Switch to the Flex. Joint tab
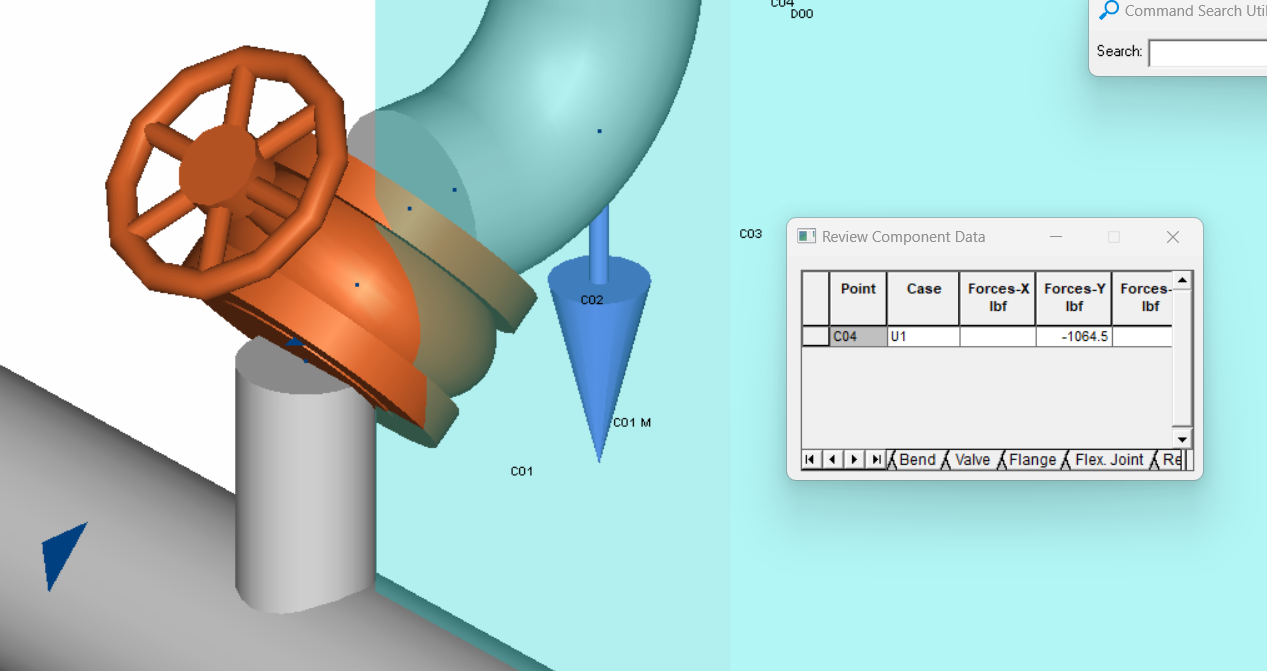 1109,460
